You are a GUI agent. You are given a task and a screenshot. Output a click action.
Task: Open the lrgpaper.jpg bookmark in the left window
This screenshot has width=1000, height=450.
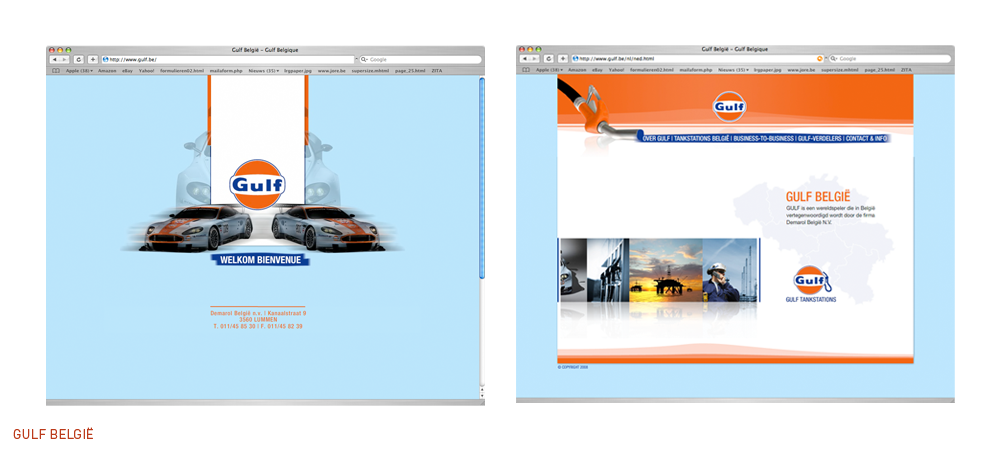point(298,71)
